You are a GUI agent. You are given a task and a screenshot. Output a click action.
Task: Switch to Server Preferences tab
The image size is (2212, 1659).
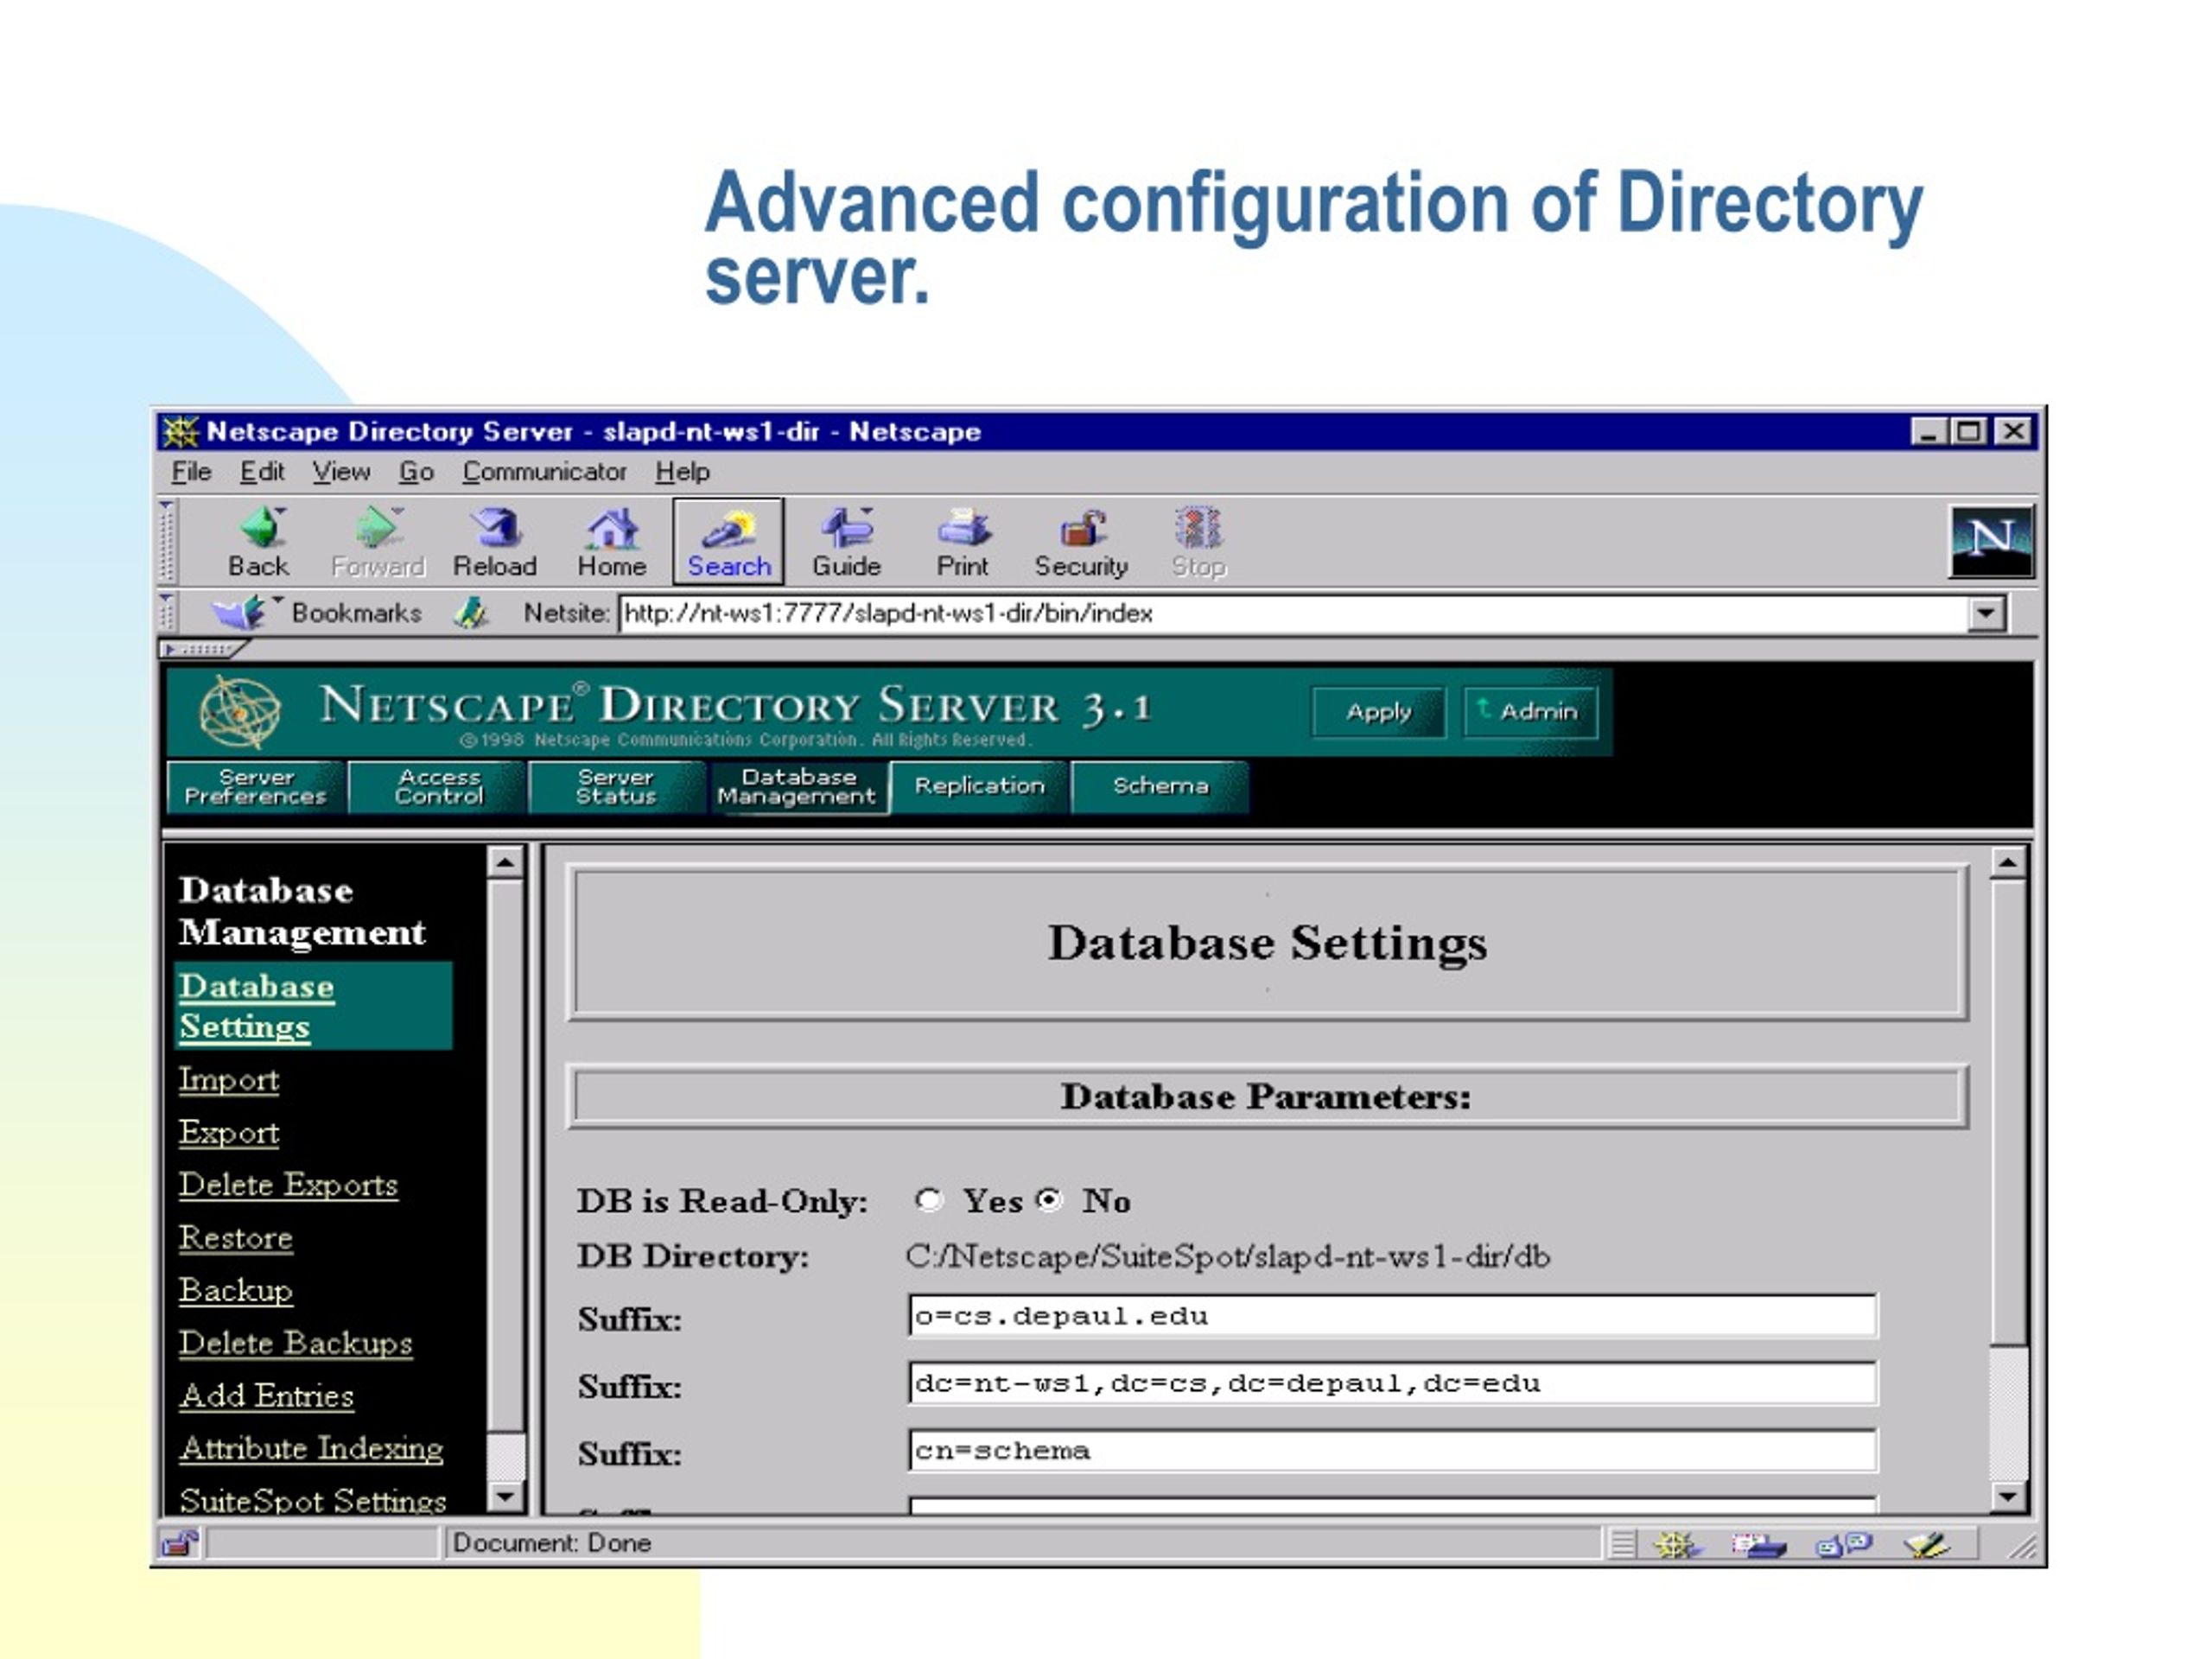click(x=256, y=787)
